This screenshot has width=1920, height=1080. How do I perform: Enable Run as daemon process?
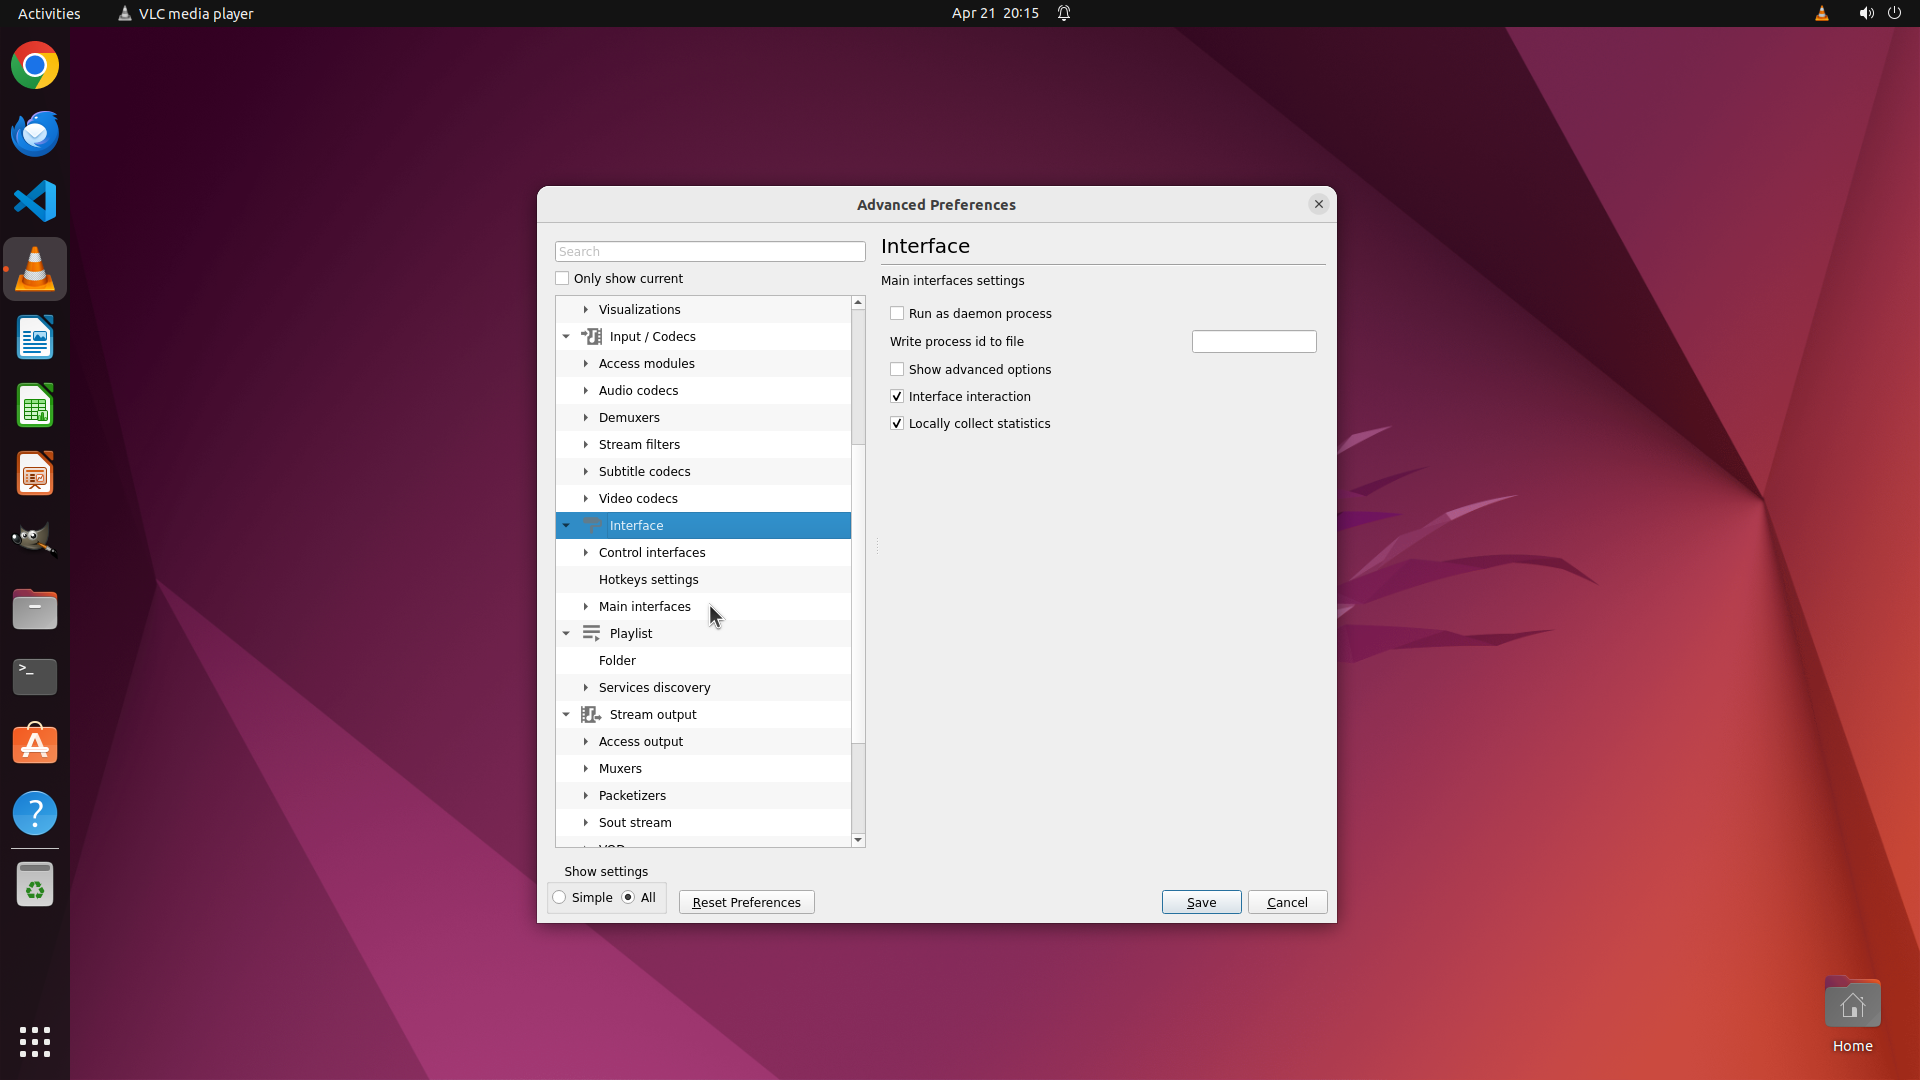[897, 313]
